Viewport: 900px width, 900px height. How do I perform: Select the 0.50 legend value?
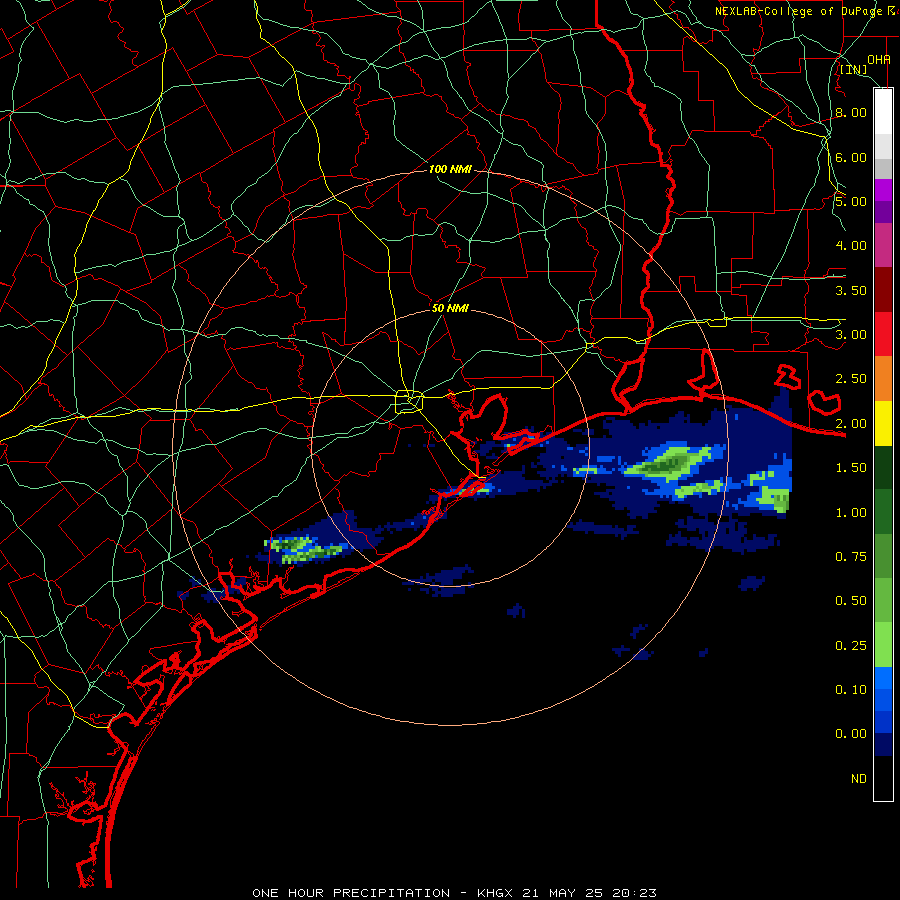(x=851, y=601)
